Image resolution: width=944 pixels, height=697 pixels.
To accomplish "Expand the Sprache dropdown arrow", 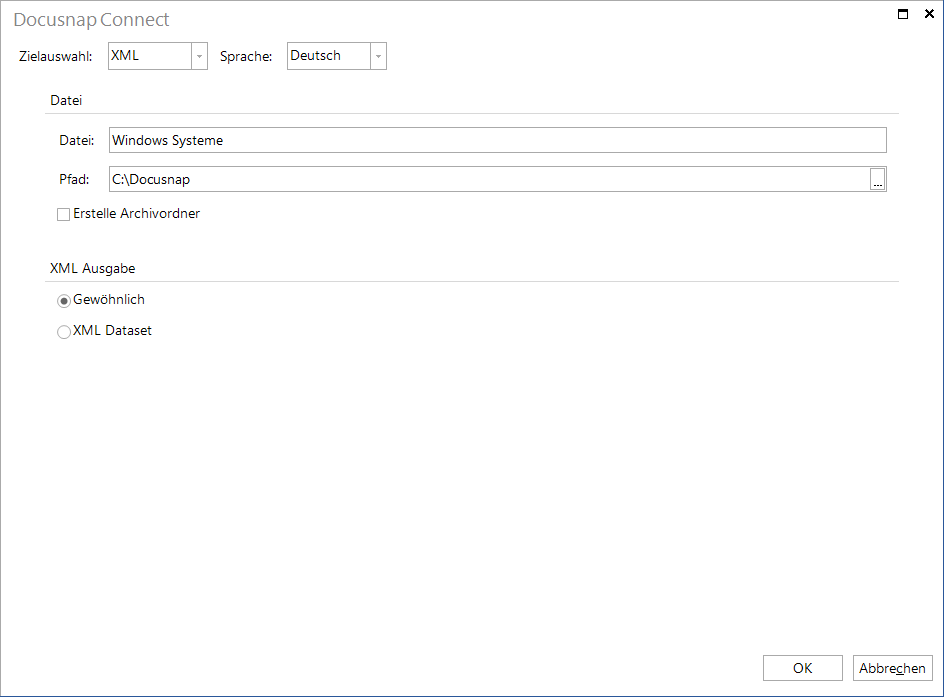I will coord(378,56).
